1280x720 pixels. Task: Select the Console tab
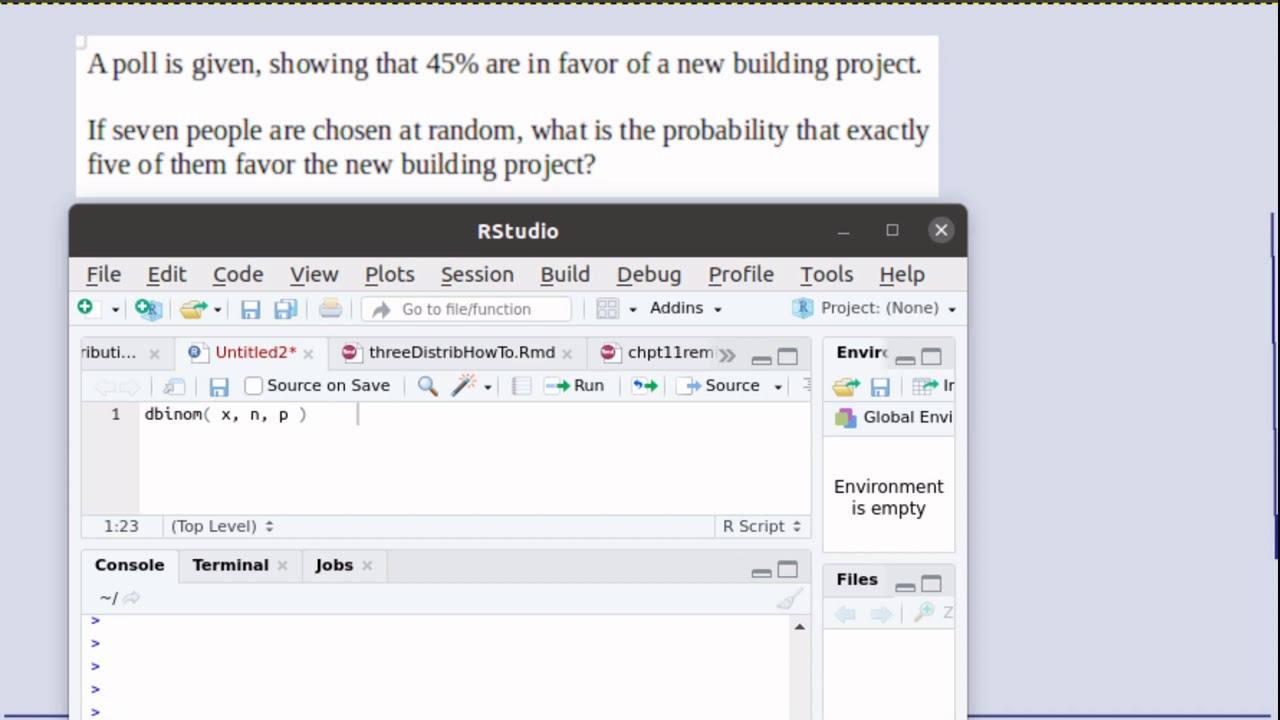[x=129, y=565]
